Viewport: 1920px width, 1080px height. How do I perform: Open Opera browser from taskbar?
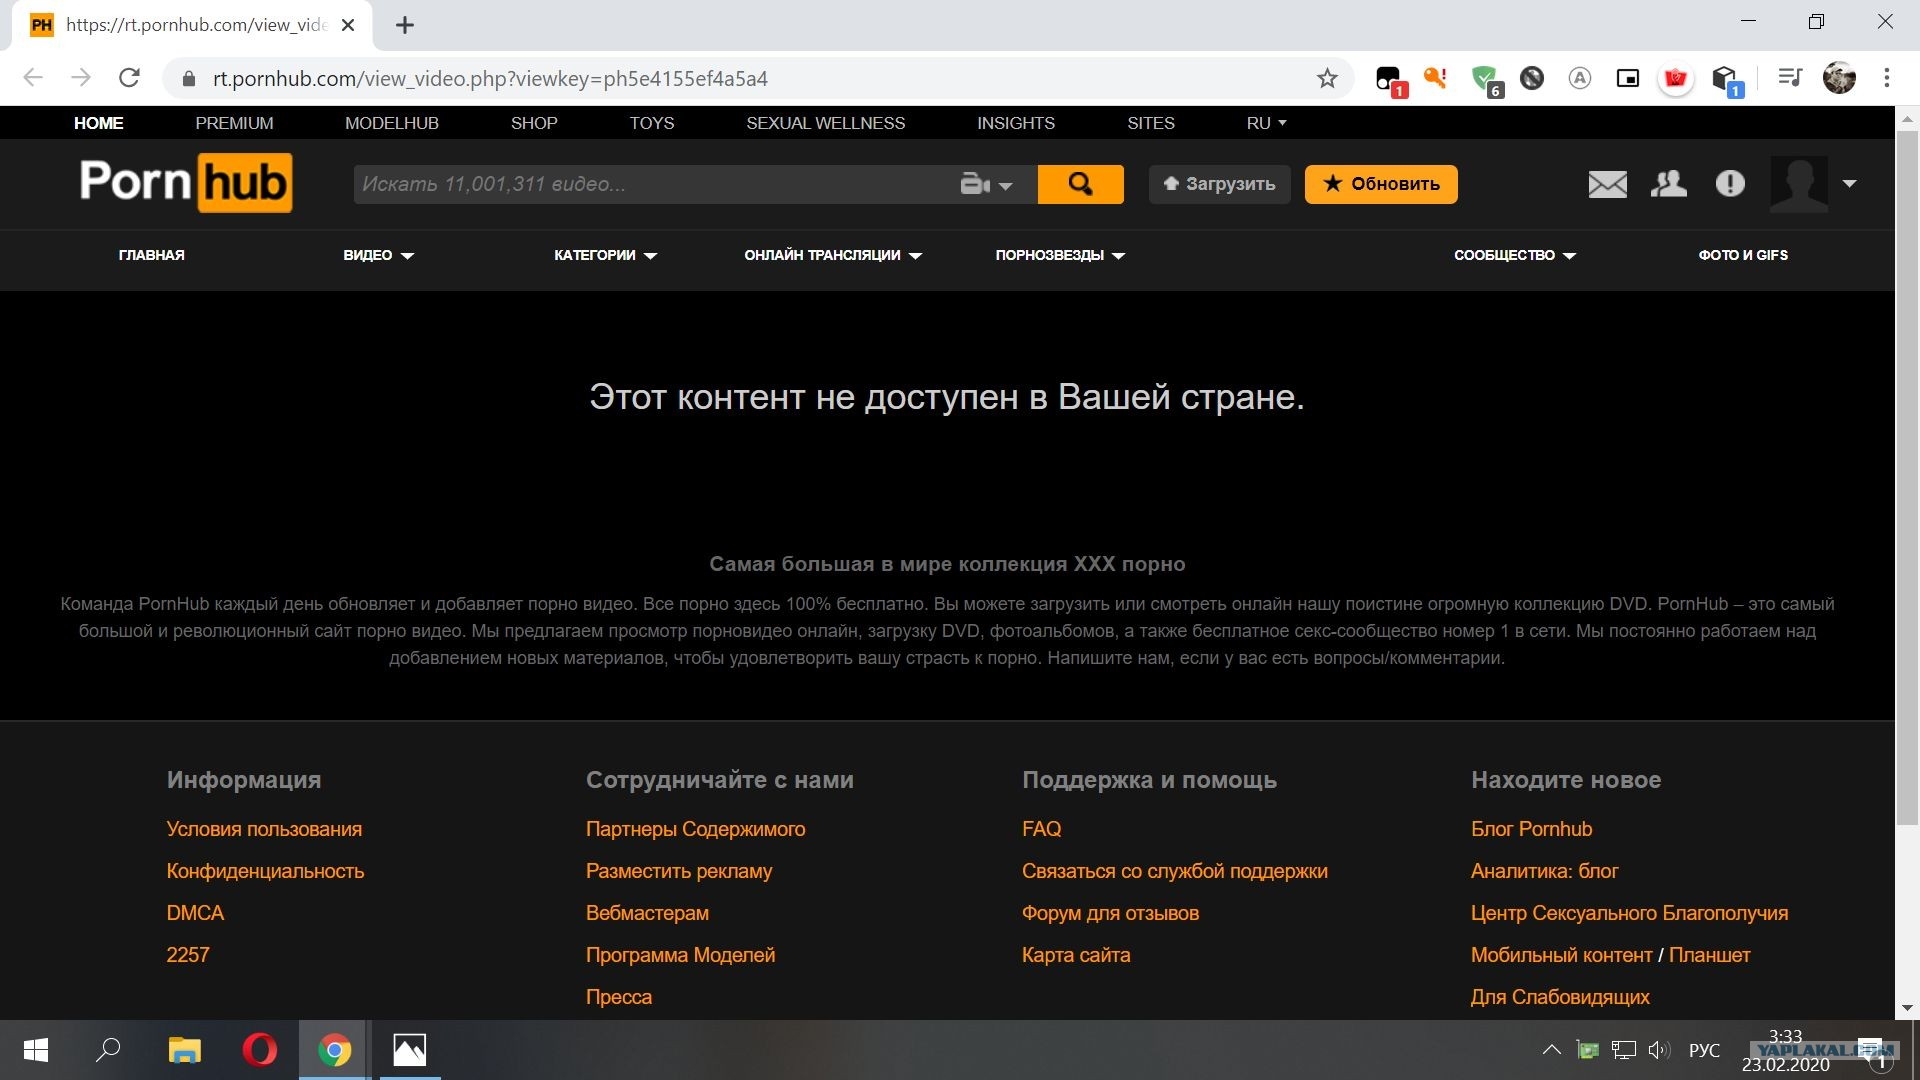259,1050
